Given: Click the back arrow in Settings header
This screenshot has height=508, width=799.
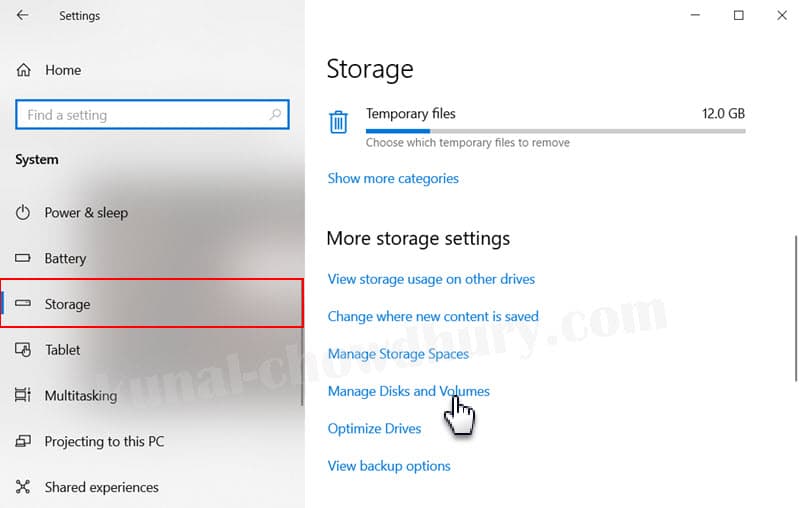Looking at the screenshot, I should pyautogui.click(x=22, y=16).
